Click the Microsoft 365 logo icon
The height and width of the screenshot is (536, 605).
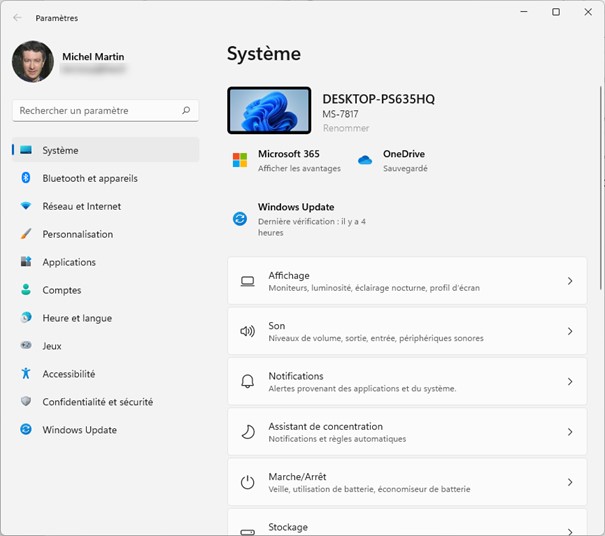[240, 160]
